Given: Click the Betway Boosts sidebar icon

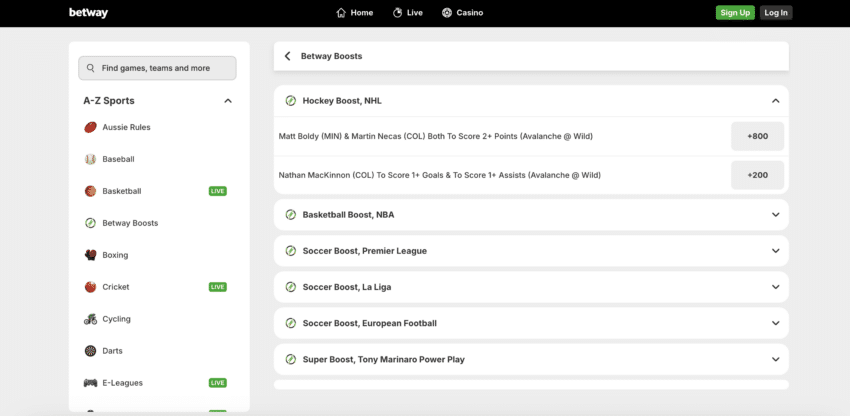Looking at the screenshot, I should click(91, 223).
